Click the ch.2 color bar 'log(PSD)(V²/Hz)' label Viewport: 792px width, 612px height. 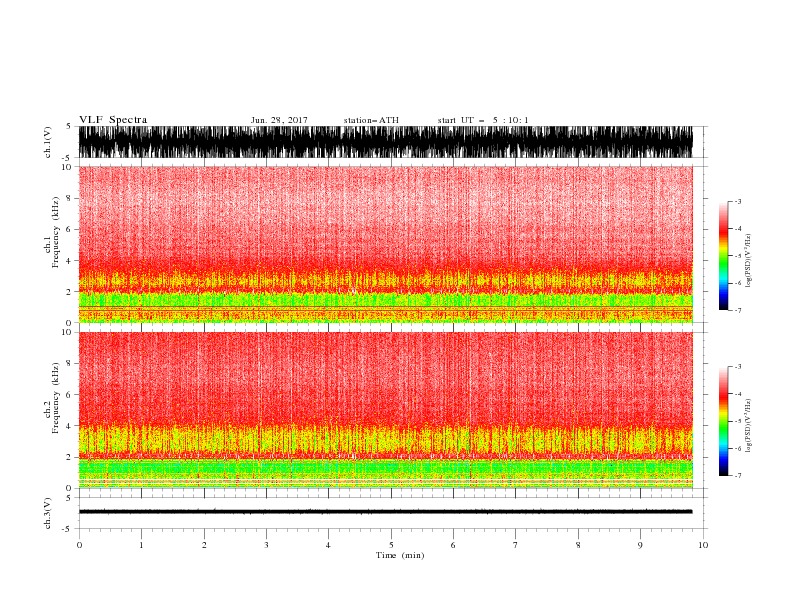pos(748,426)
